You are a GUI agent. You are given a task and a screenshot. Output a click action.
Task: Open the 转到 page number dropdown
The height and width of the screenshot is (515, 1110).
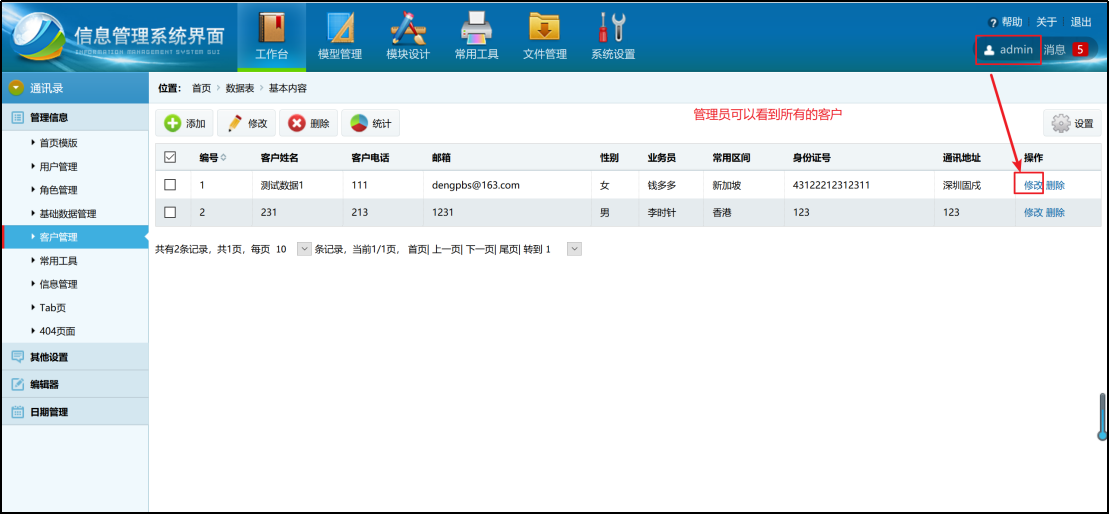tap(575, 249)
